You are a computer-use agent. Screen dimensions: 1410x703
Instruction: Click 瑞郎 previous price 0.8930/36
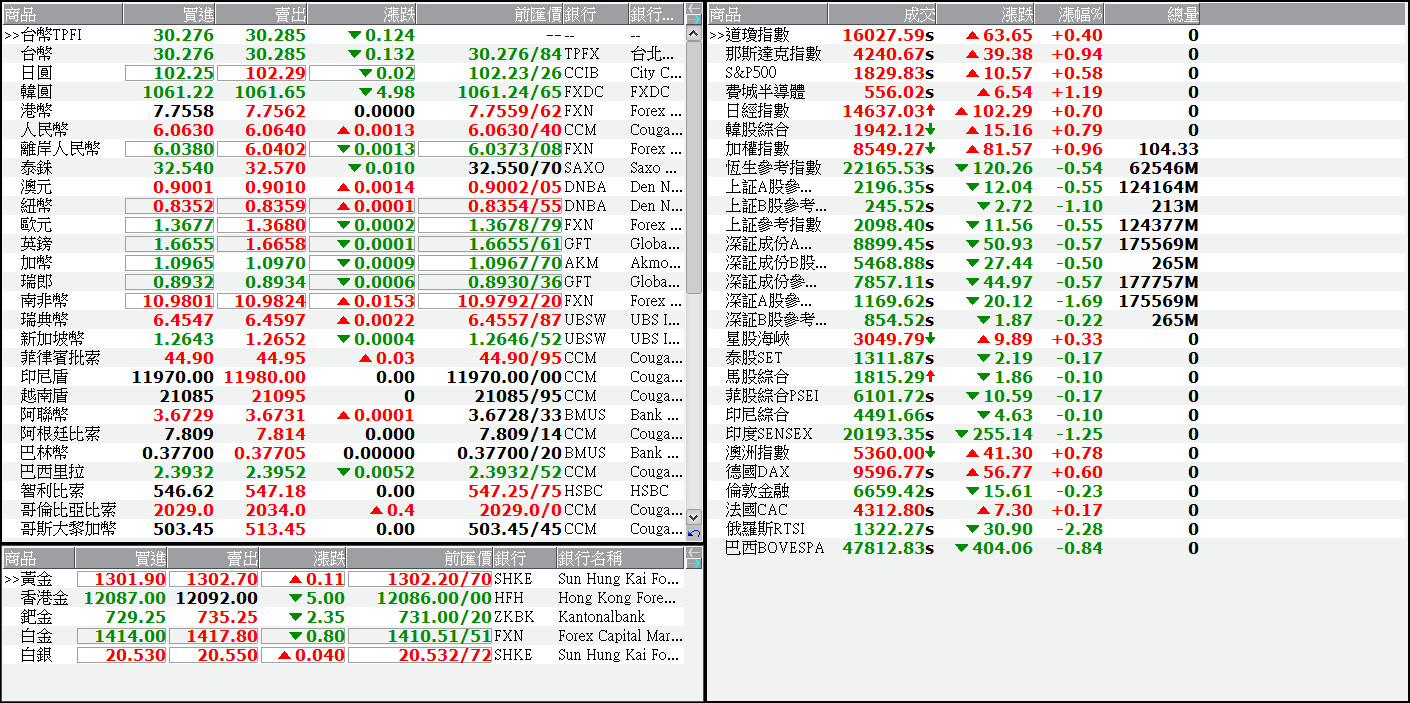(x=490, y=282)
